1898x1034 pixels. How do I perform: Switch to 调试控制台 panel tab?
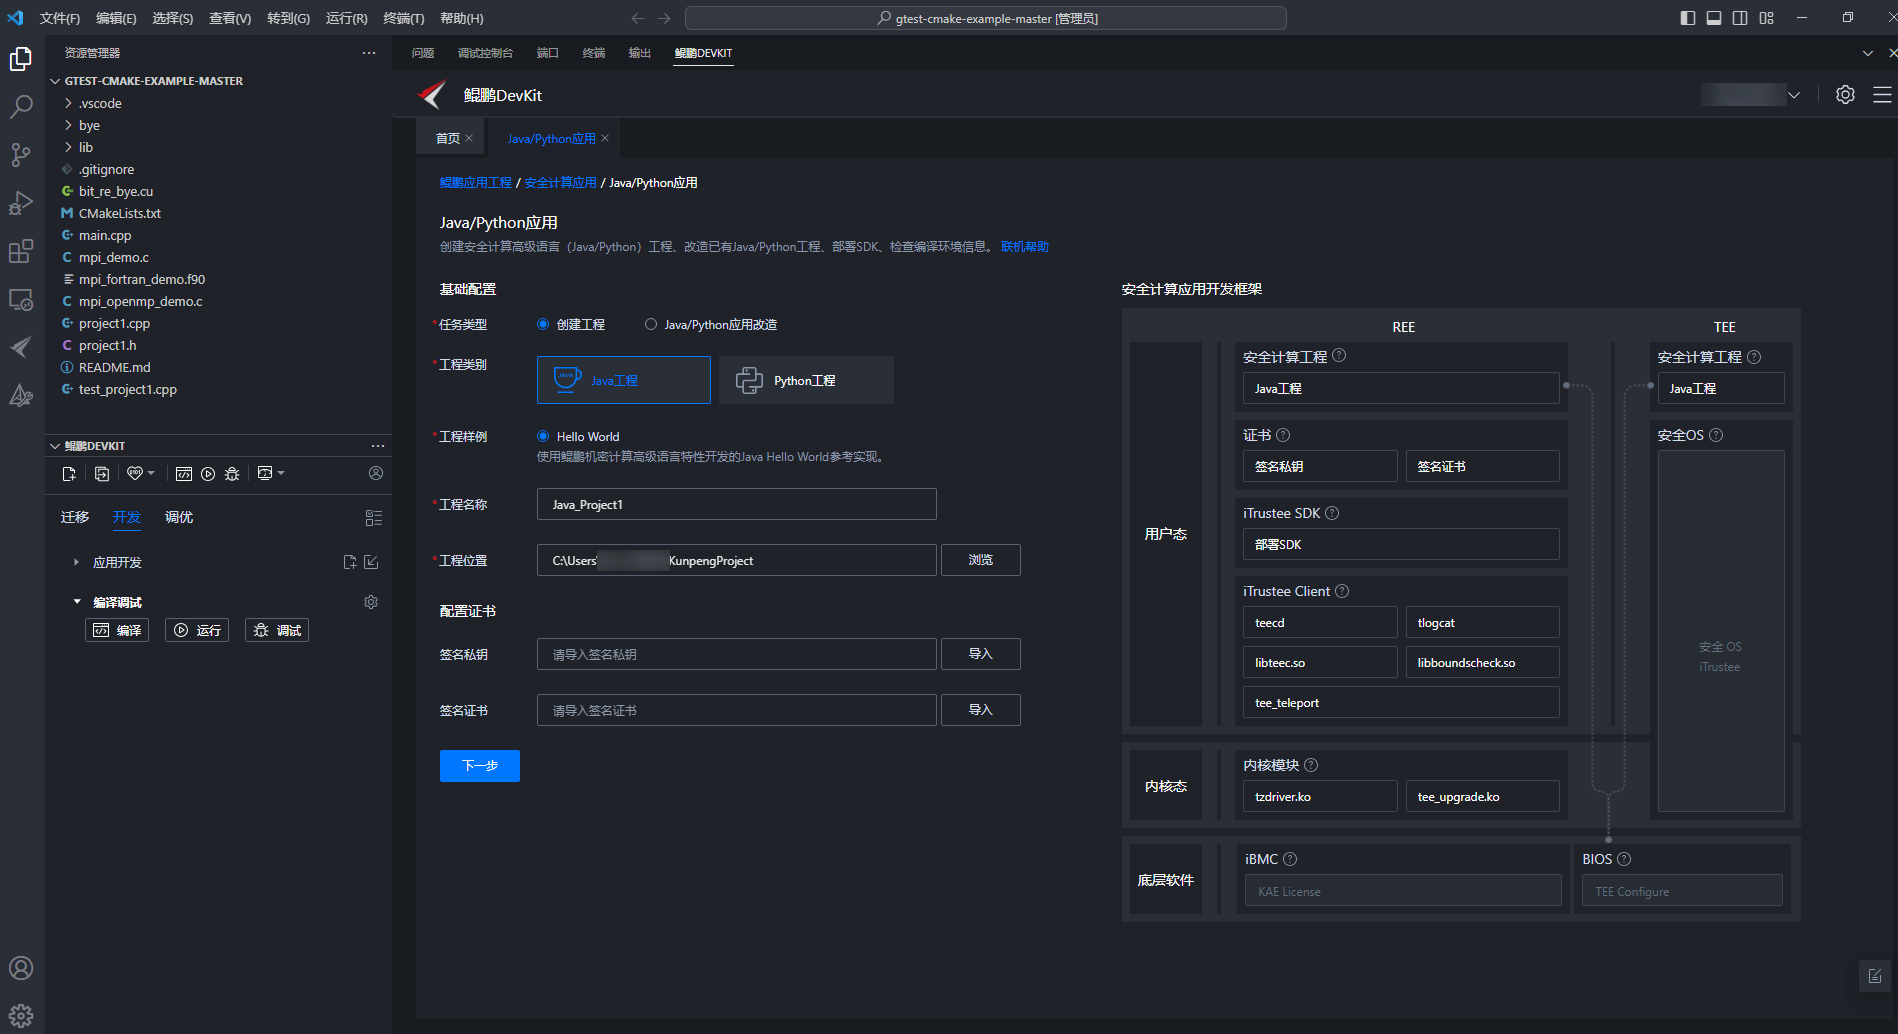click(x=485, y=53)
